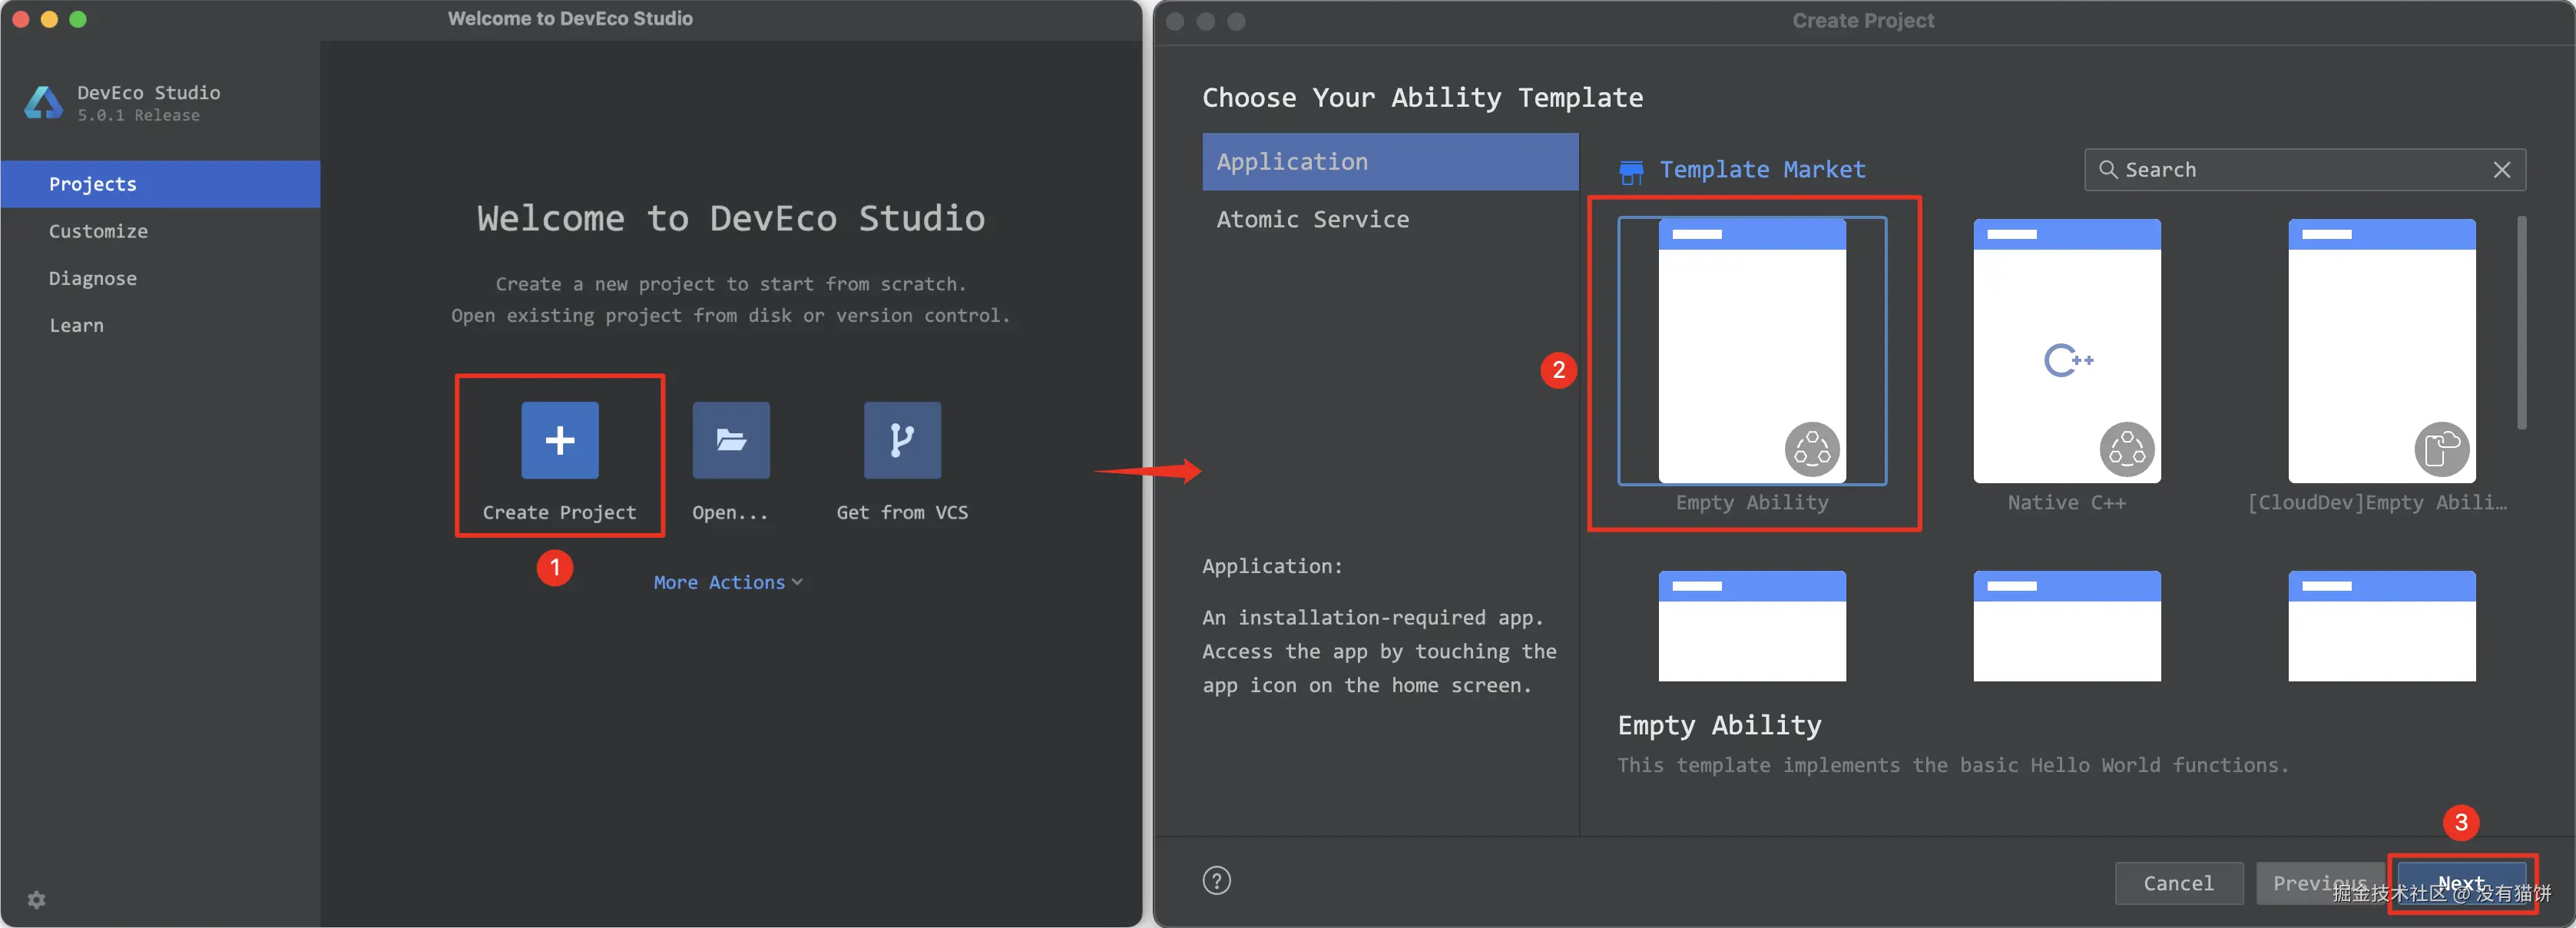Screen dimensions: 2576x928
Task: Choose the Native C++ template
Action: click(2066, 352)
